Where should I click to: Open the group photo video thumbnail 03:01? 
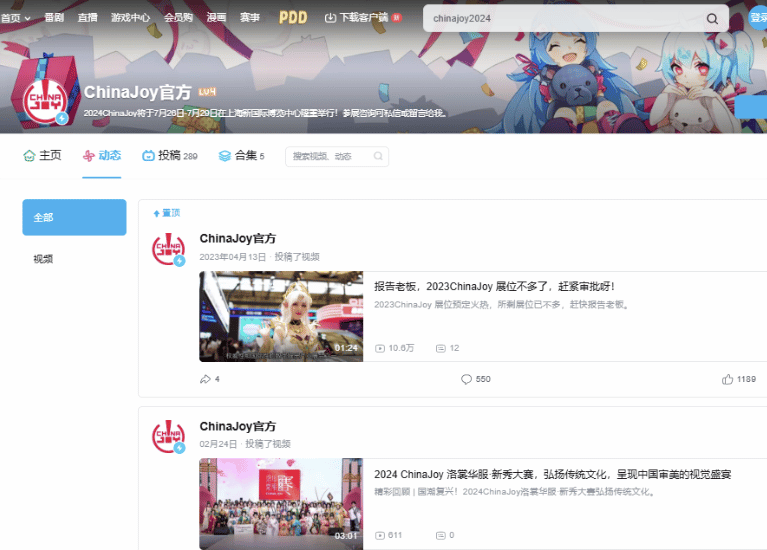pyautogui.click(x=281, y=504)
